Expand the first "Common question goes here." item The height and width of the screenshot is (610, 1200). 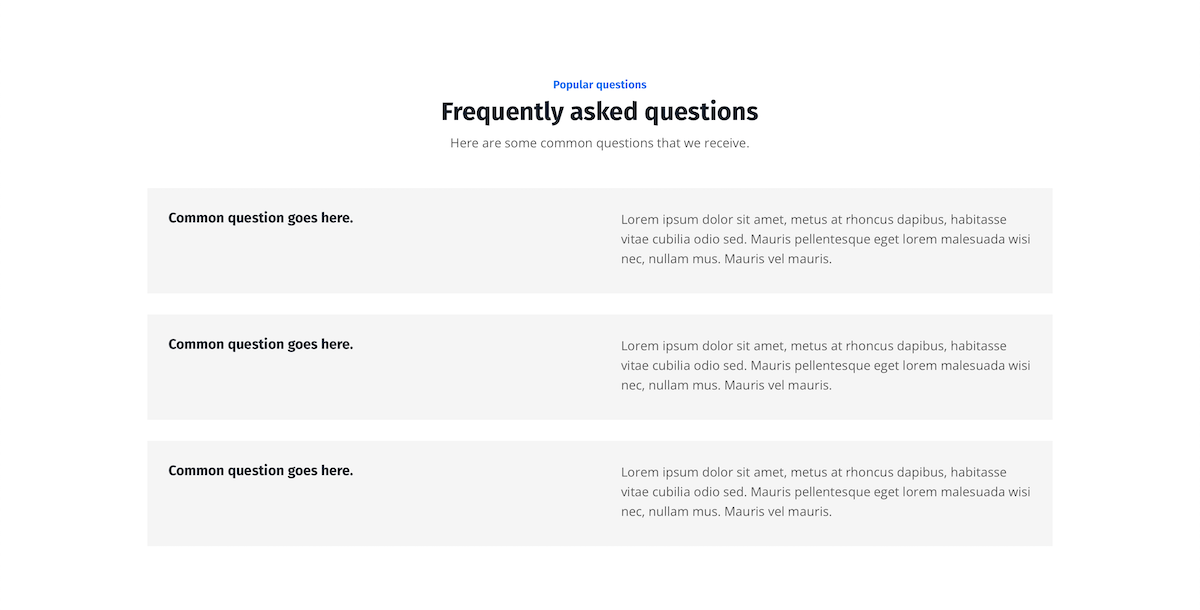coord(260,218)
